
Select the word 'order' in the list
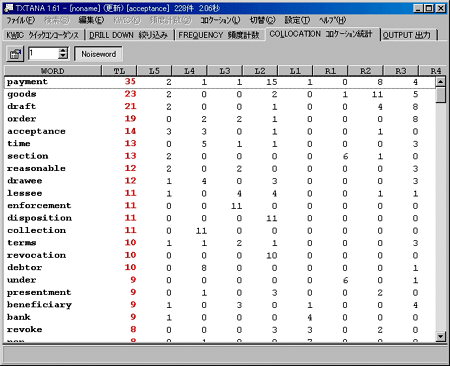click(x=22, y=119)
